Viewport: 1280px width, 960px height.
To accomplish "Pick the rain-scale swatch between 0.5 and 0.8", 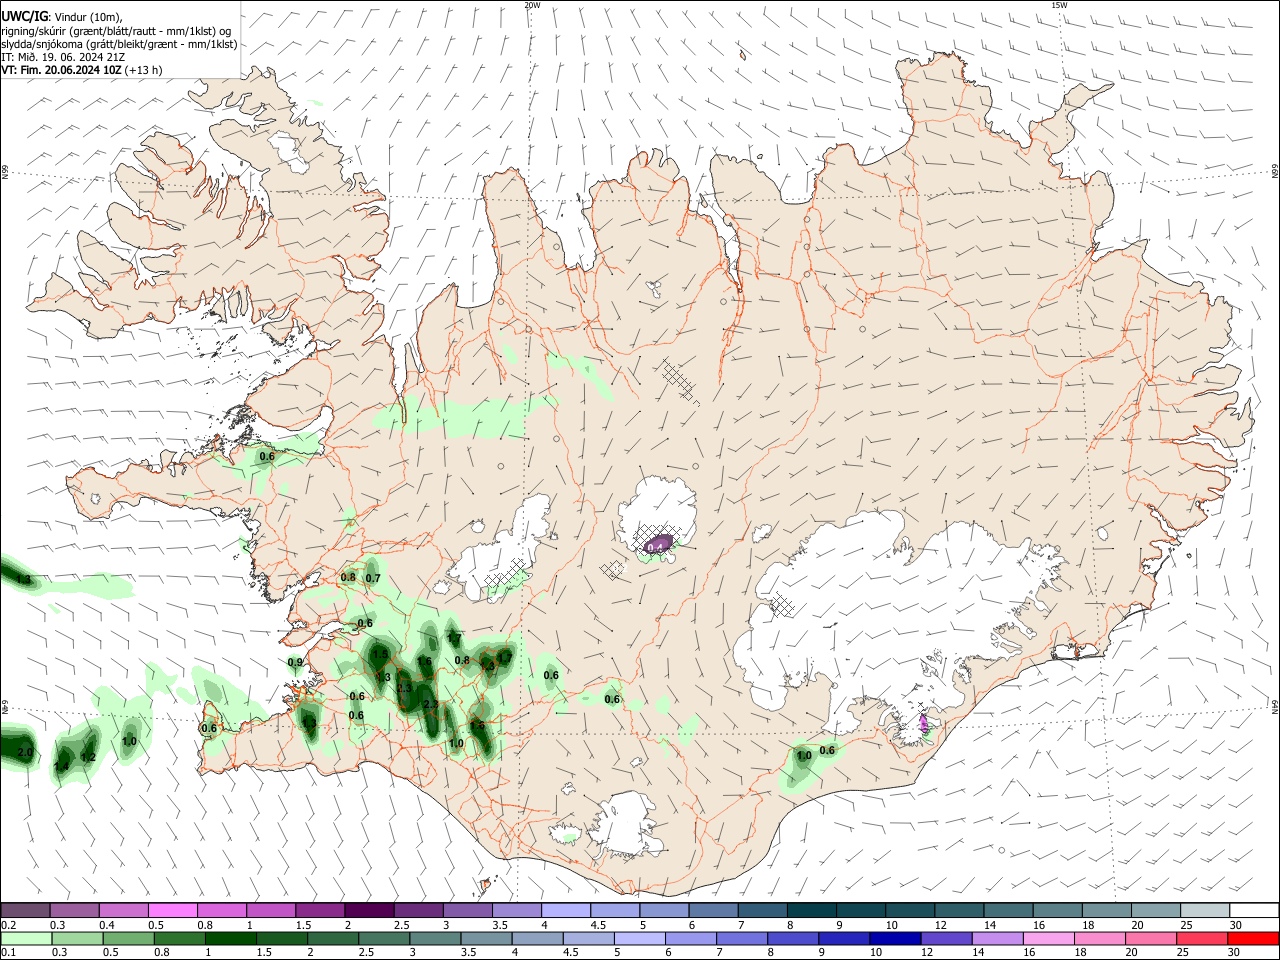I will (128, 939).
